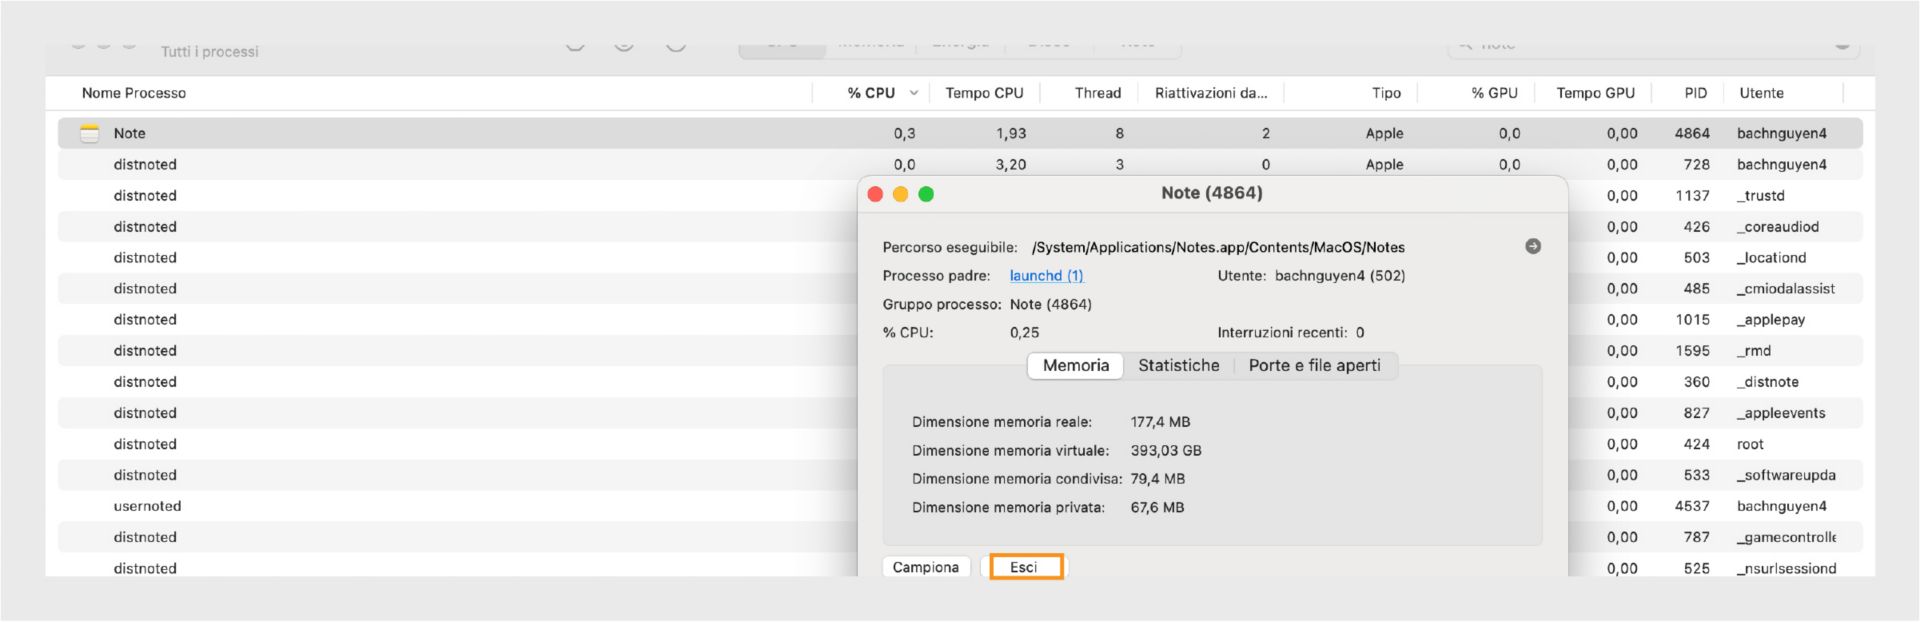The width and height of the screenshot is (1920, 622).
Task: Click PID 4864 in the Note row
Action: click(1692, 133)
